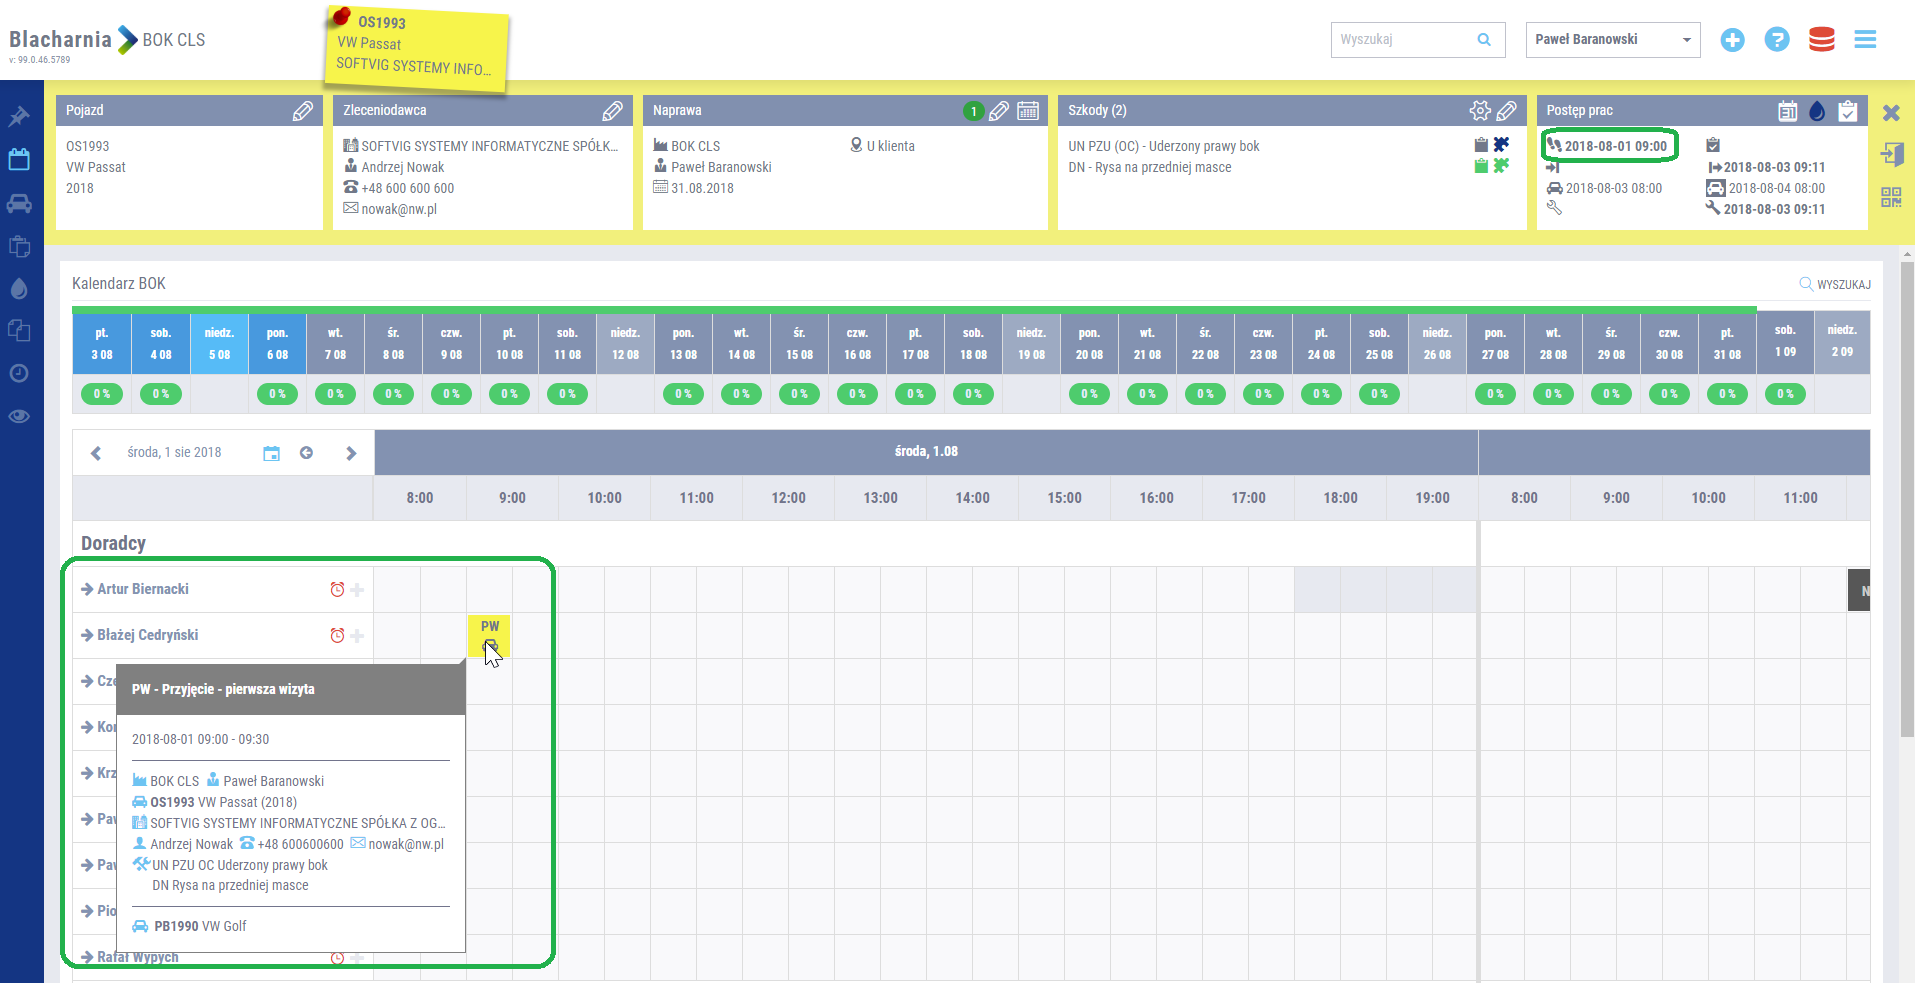Click the water drop icon in Postęp prac header

click(x=1817, y=111)
